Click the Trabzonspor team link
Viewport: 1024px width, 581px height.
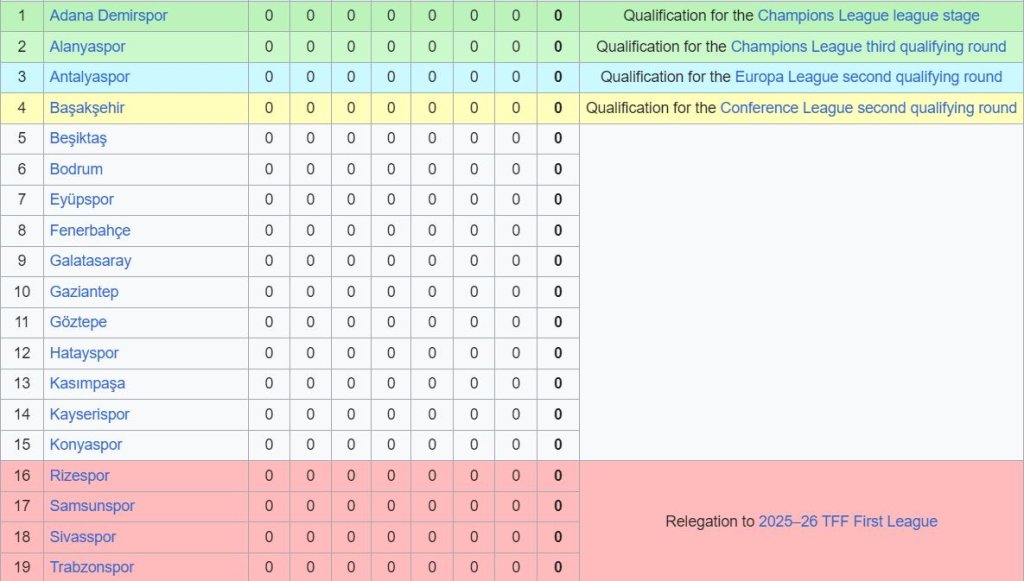(x=91, y=567)
